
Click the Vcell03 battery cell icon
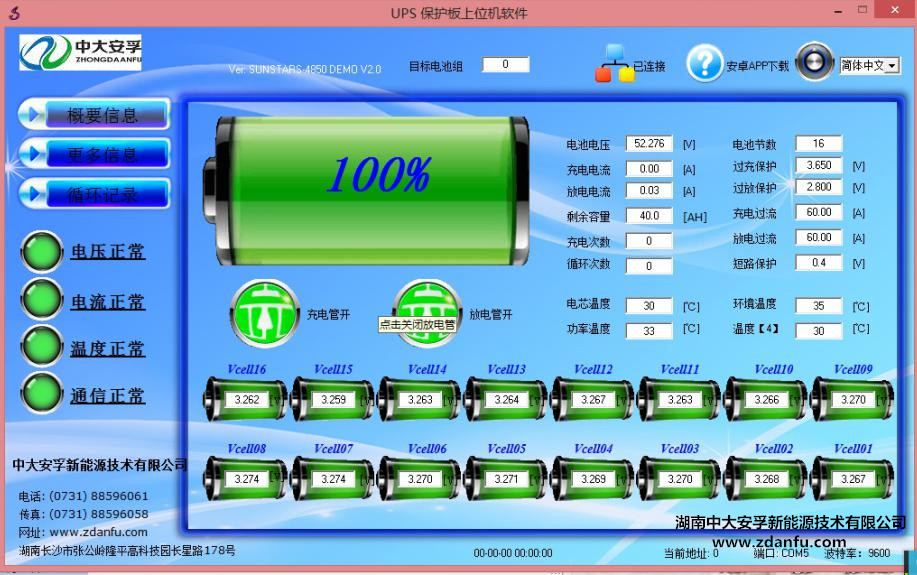679,479
